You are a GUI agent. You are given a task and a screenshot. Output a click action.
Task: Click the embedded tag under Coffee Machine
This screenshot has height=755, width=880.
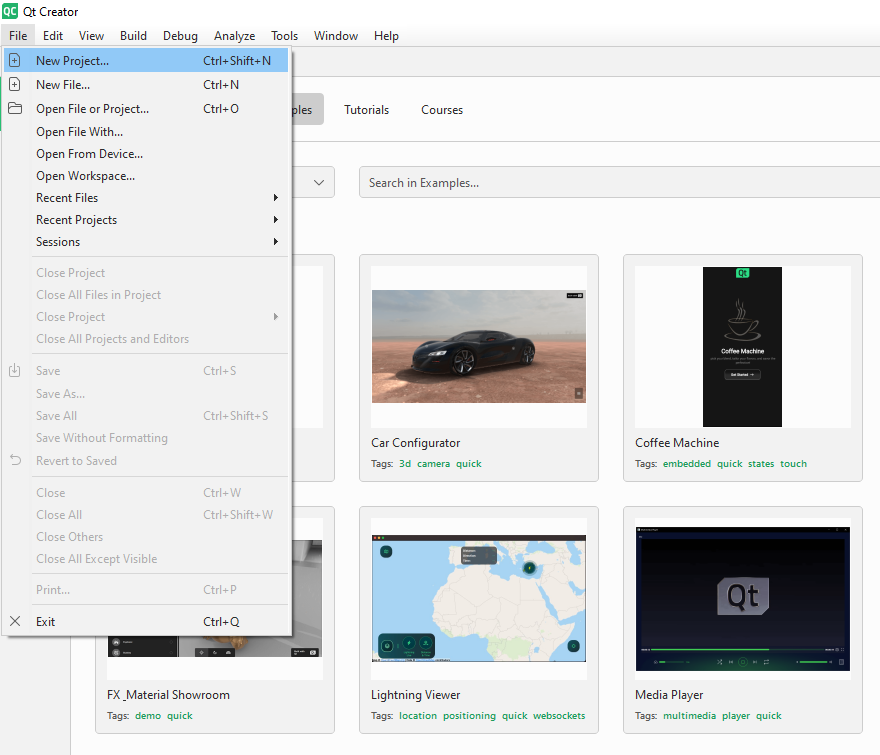[x=687, y=464]
